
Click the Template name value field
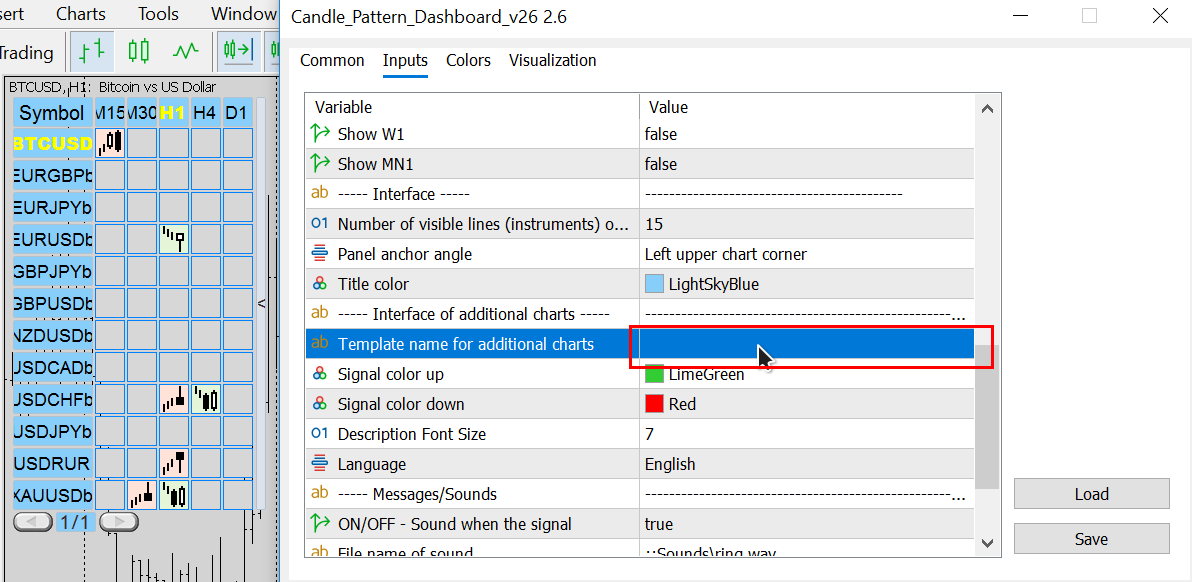[806, 344]
